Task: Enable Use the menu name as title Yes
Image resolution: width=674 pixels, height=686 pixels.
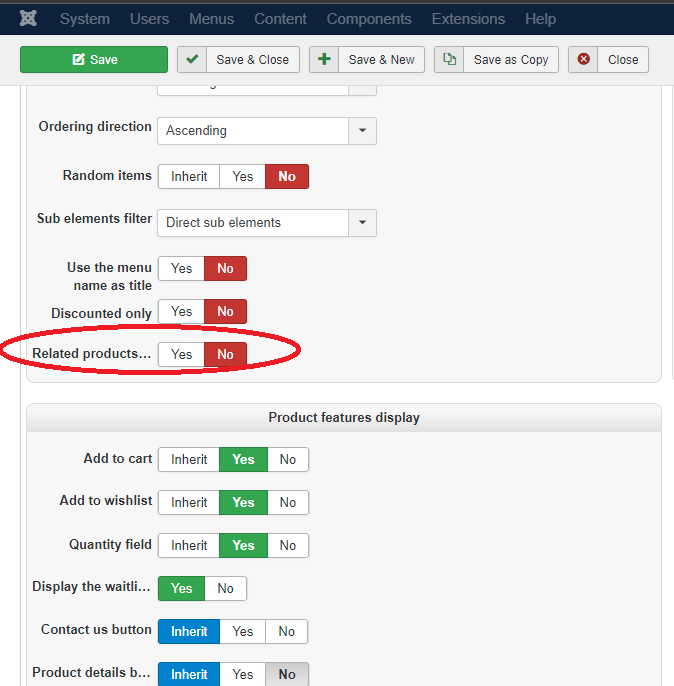Action: pyautogui.click(x=182, y=268)
